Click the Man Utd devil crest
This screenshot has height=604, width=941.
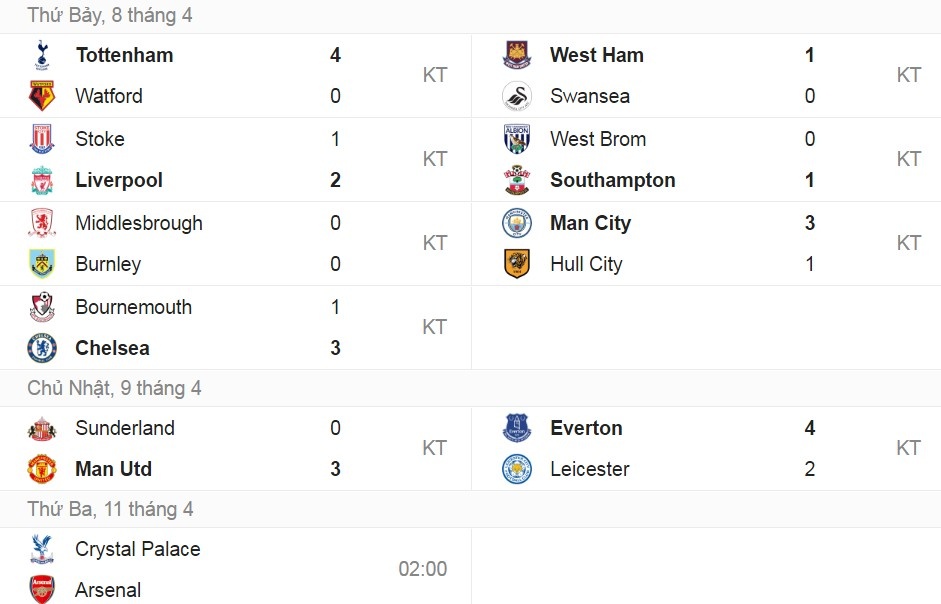[x=41, y=469]
